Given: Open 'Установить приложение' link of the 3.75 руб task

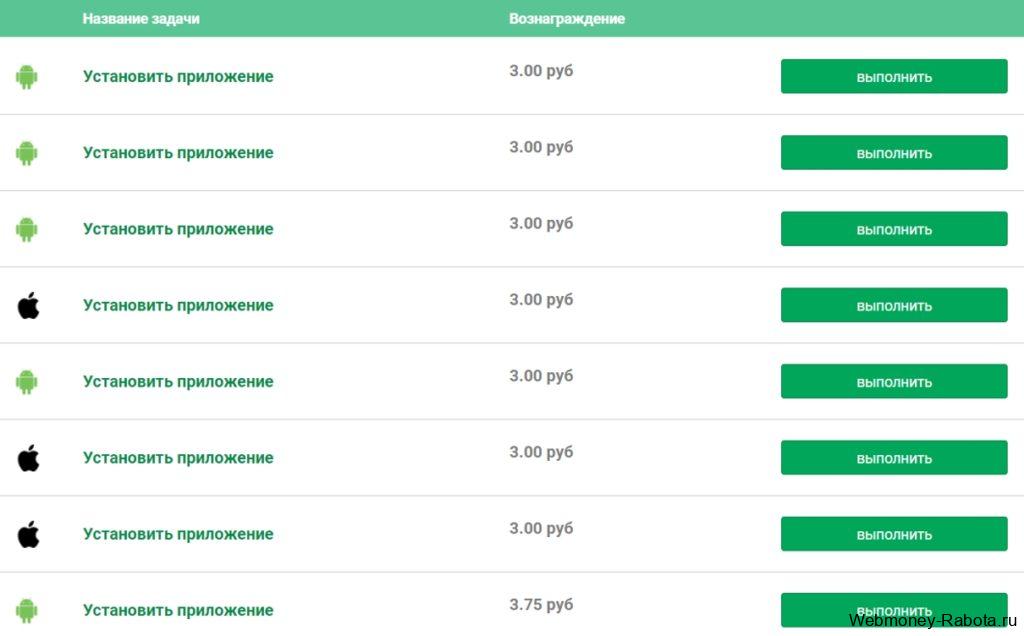Looking at the screenshot, I should 178,611.
